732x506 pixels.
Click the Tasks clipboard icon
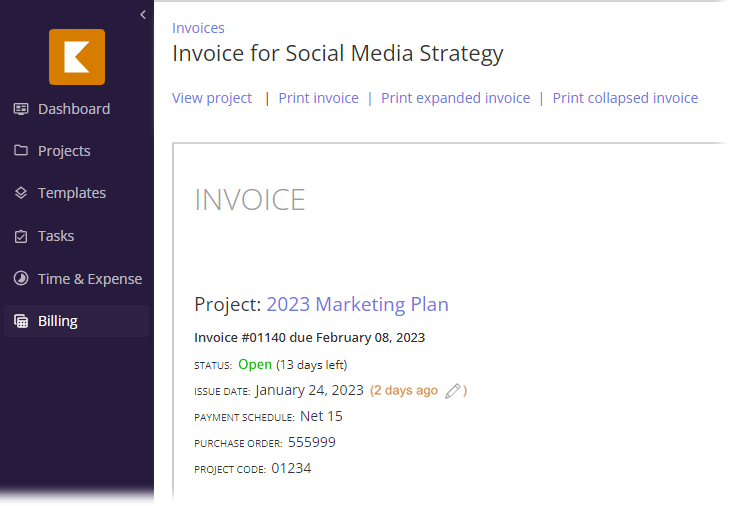(21, 236)
